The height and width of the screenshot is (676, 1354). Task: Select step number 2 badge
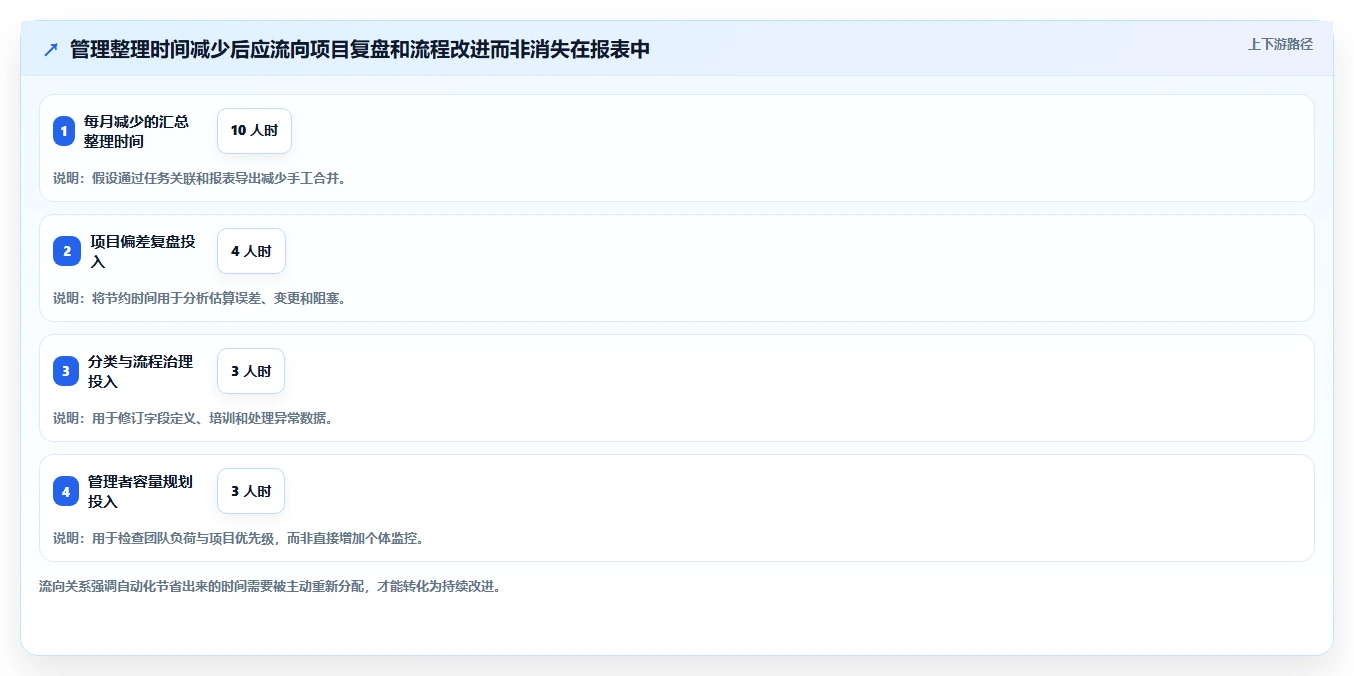pos(67,251)
